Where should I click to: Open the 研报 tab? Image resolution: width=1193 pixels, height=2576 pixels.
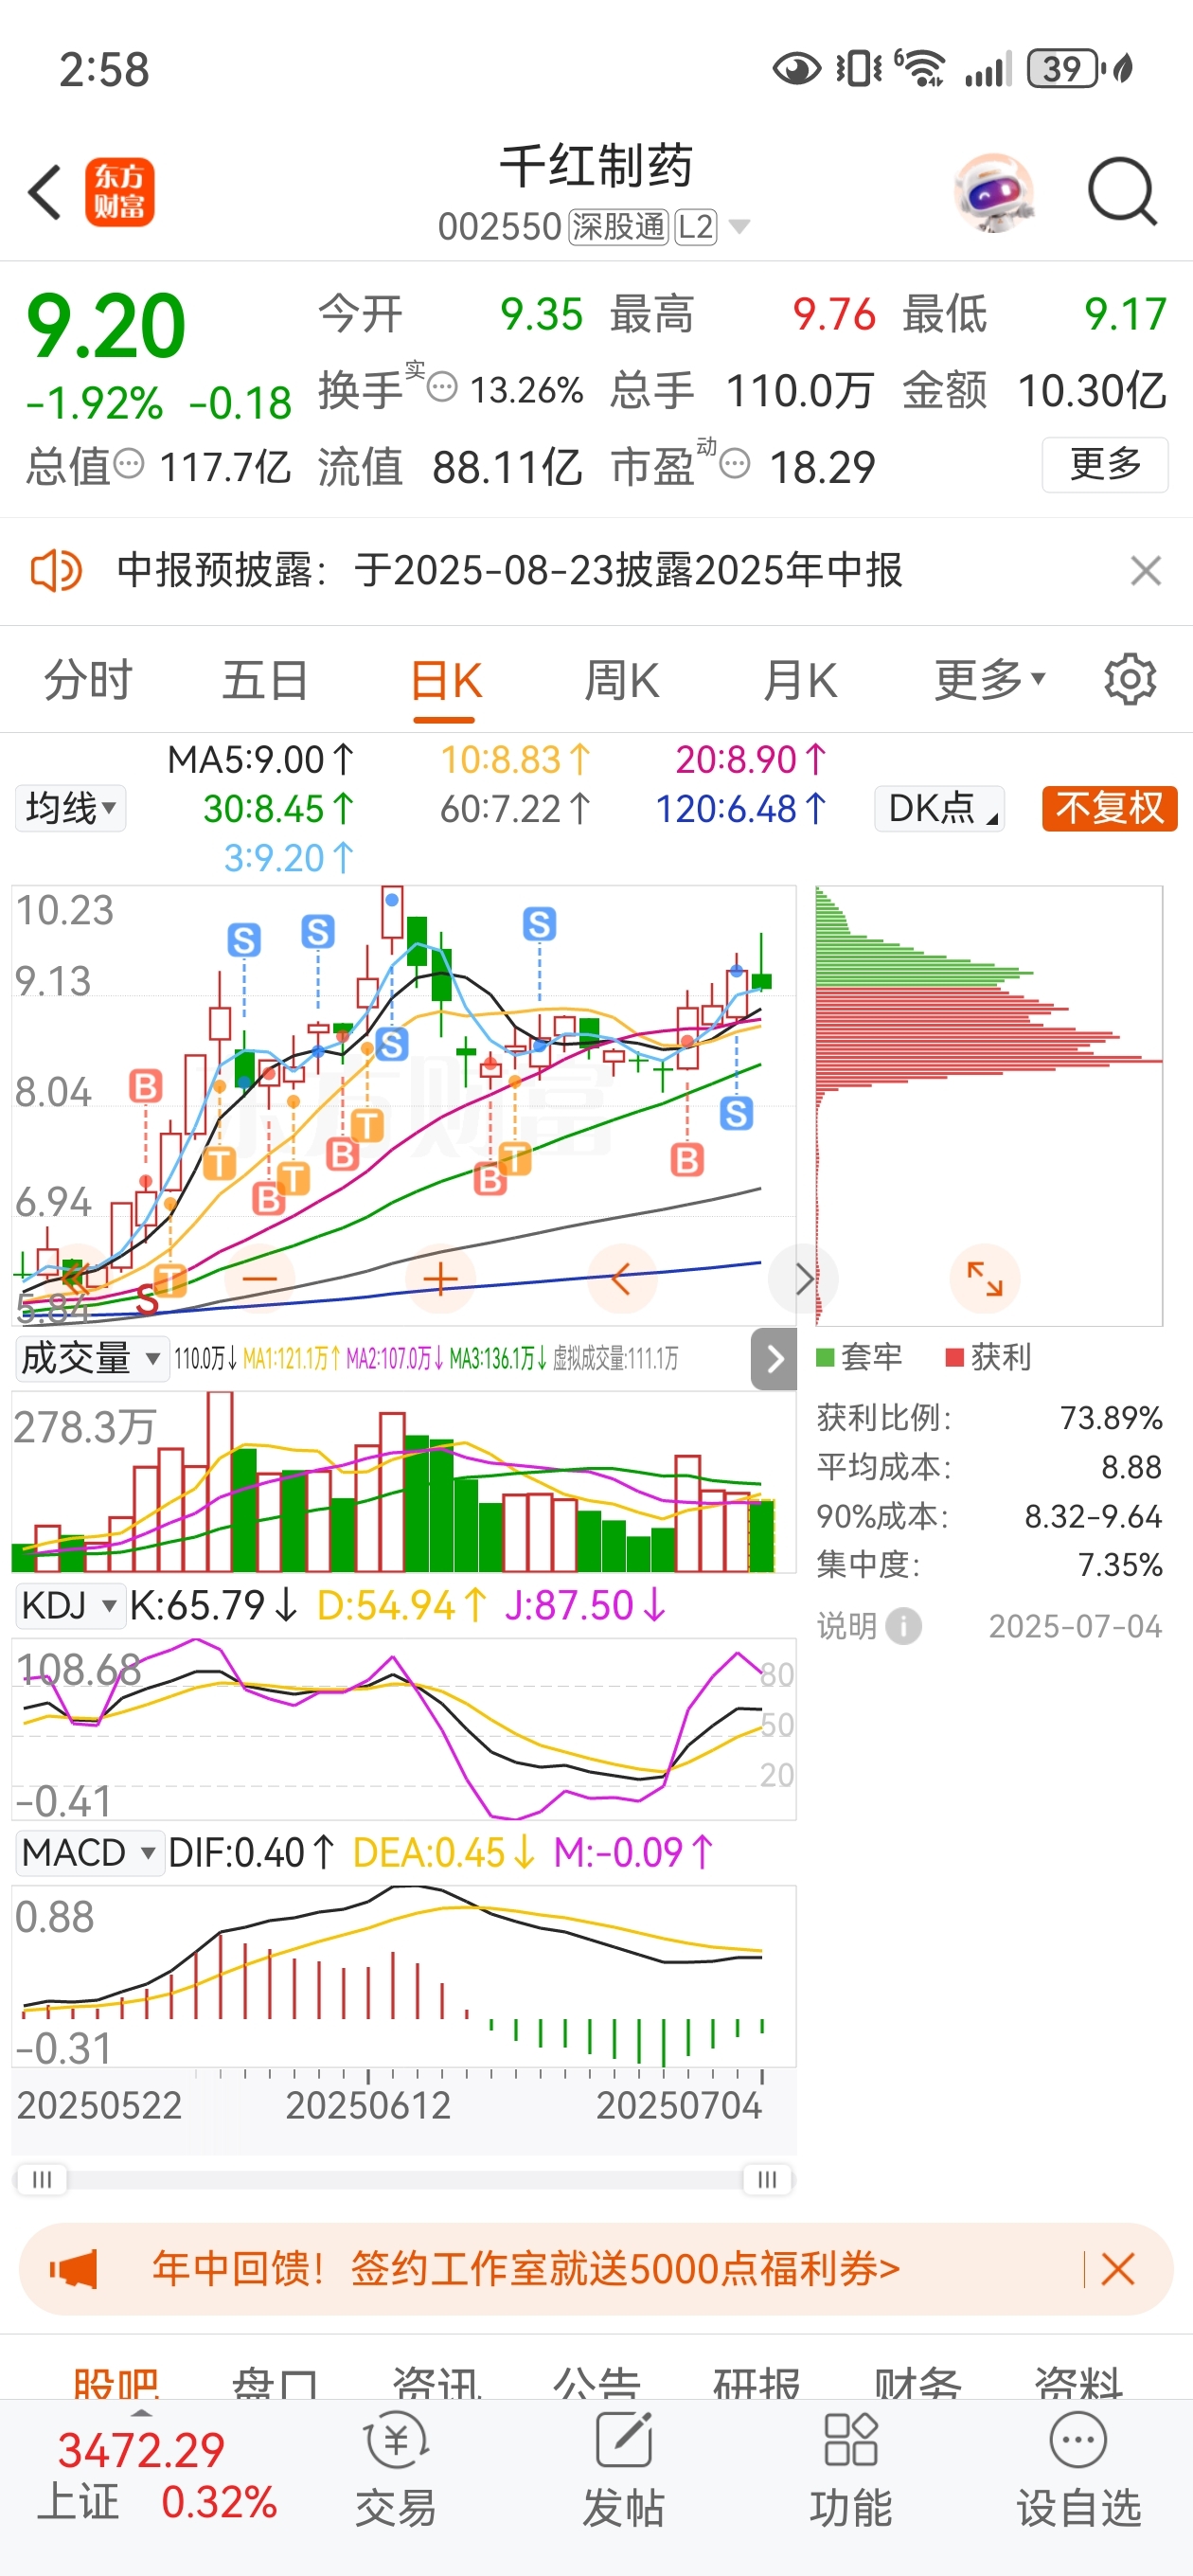click(x=757, y=2381)
